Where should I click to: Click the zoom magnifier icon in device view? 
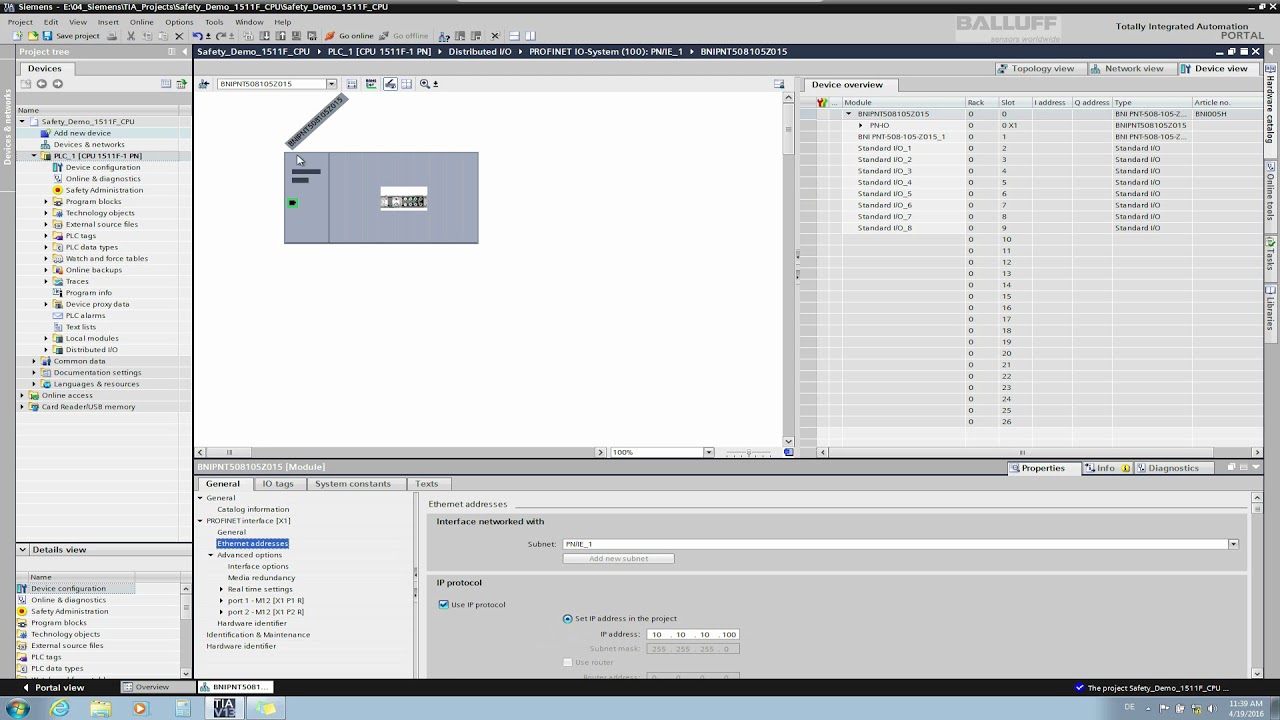coord(425,84)
